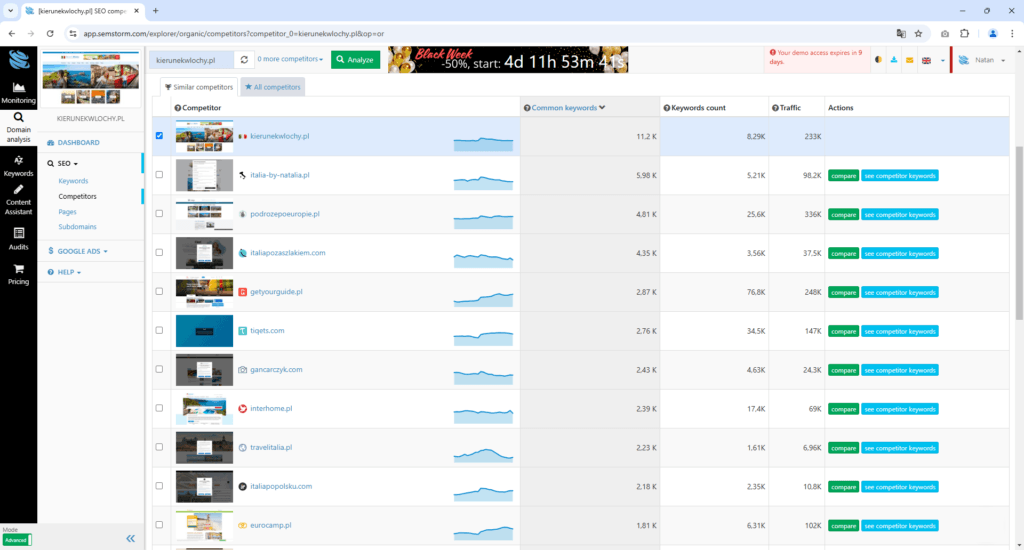This screenshot has height=550, width=1024.
Task: Click the blue download export icon
Action: pos(894,60)
